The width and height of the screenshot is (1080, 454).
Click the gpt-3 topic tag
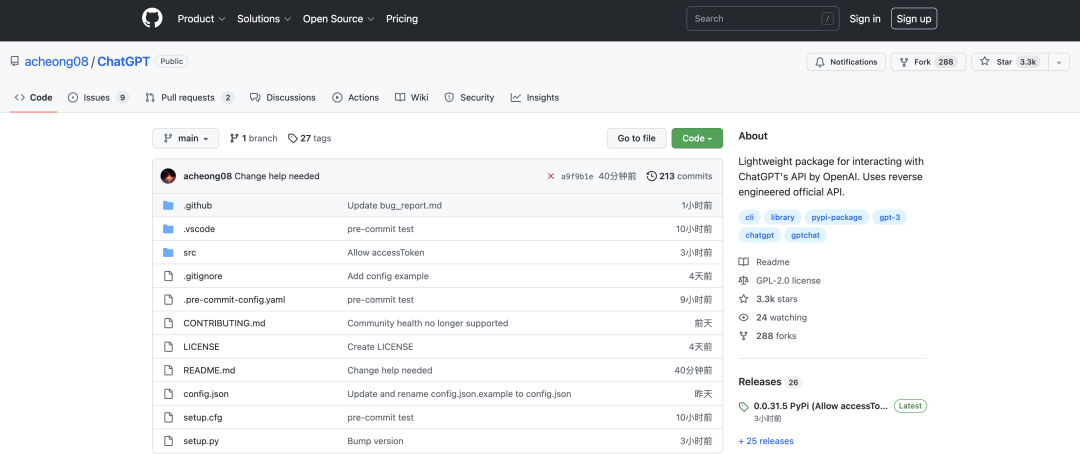coord(890,217)
